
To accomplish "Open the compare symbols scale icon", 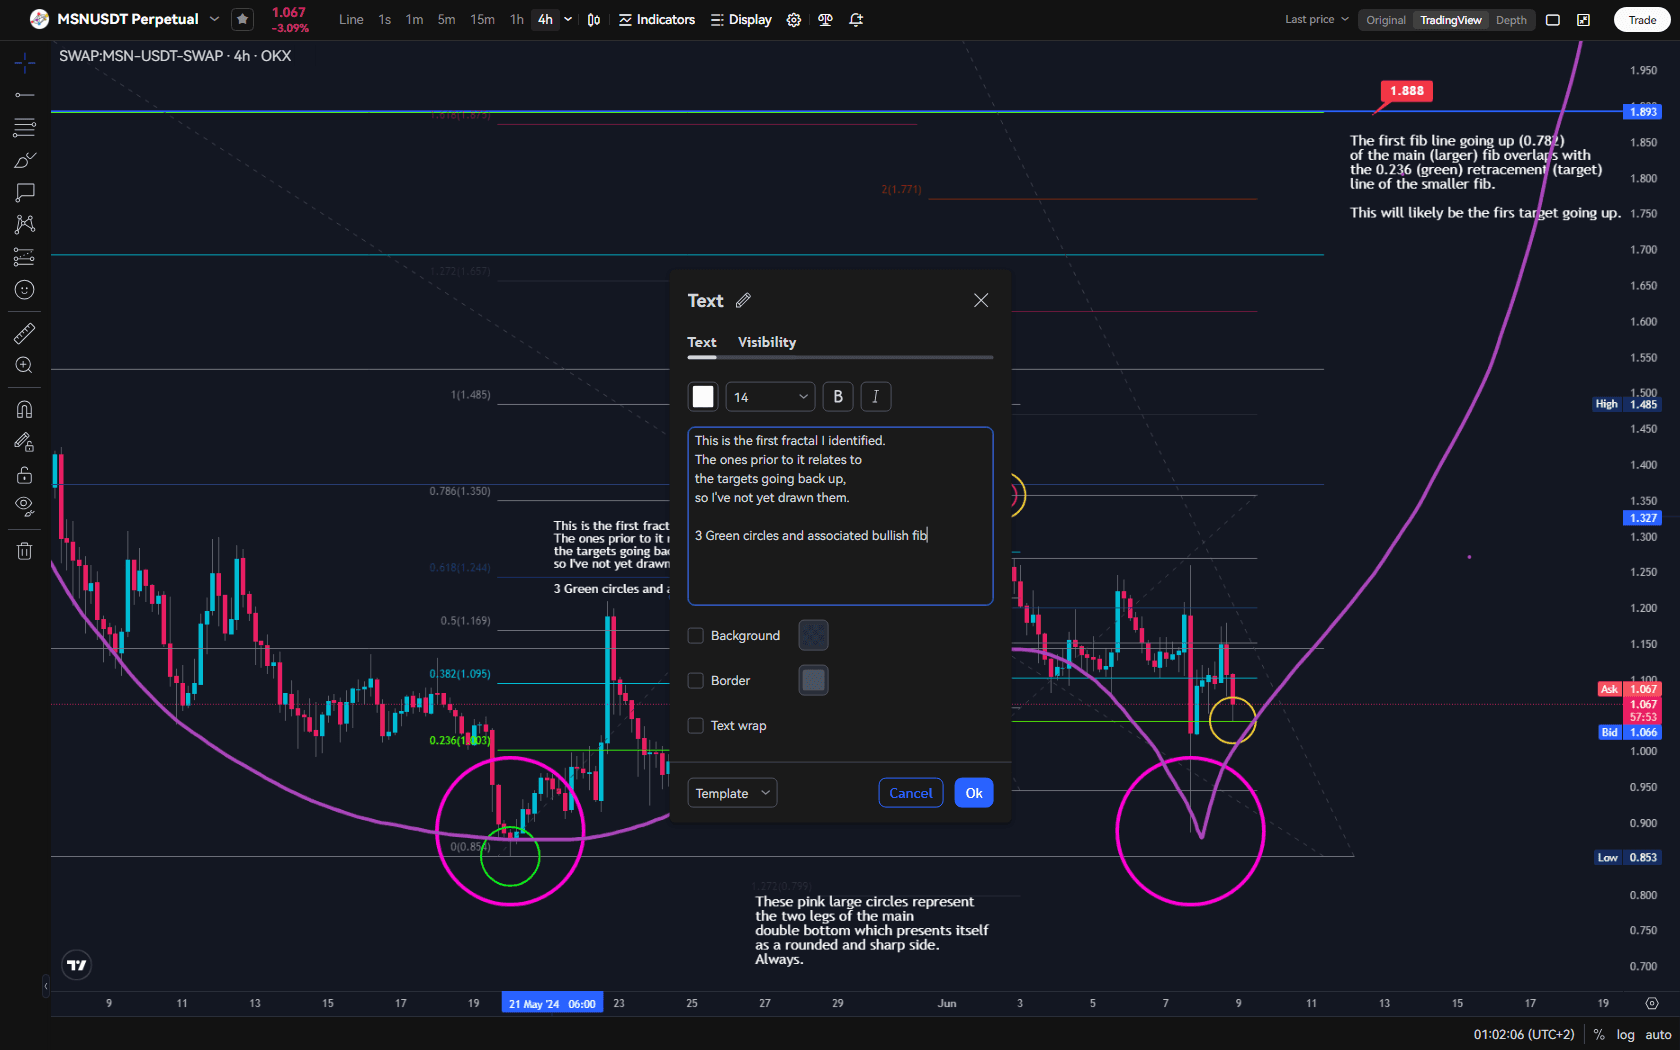I will [x=825, y=20].
